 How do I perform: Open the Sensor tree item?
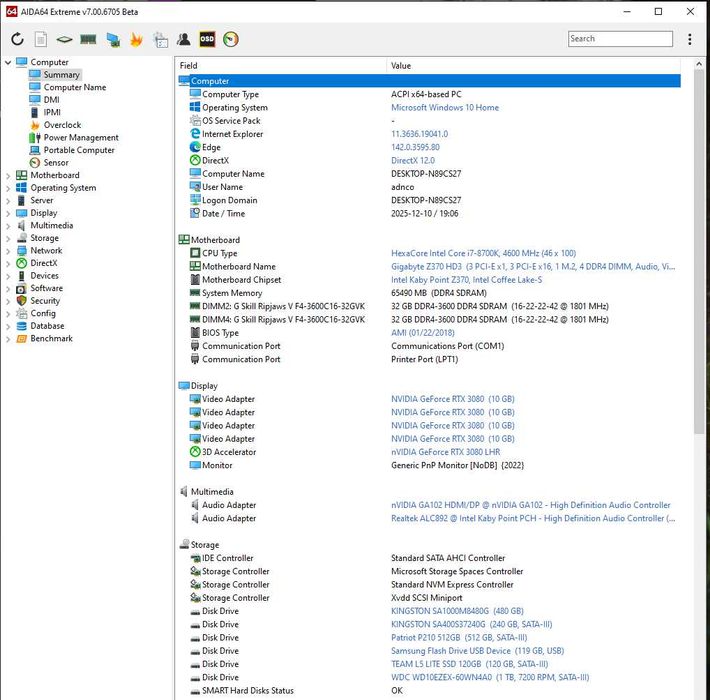56,163
